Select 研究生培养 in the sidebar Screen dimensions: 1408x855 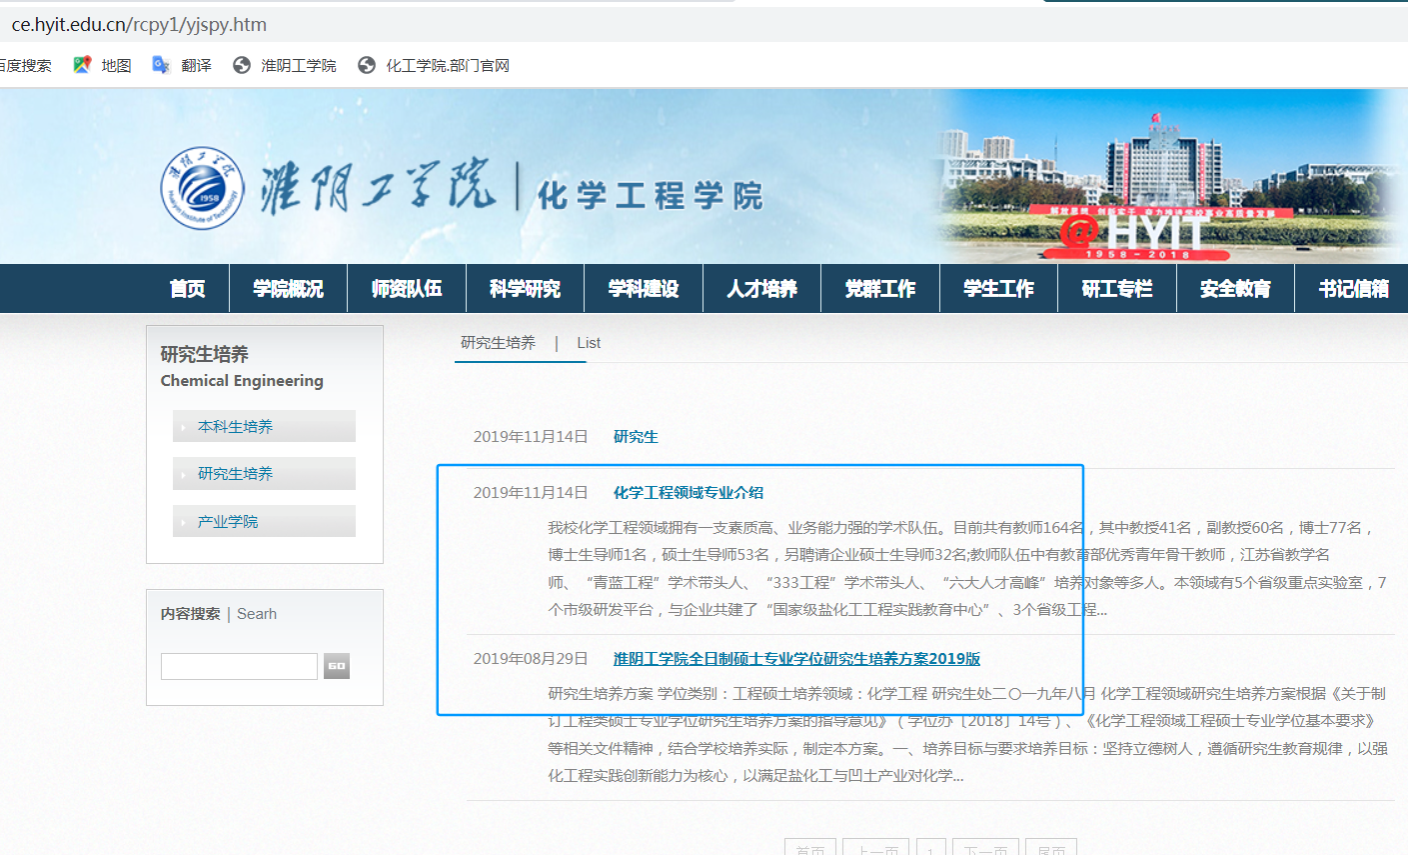235,473
